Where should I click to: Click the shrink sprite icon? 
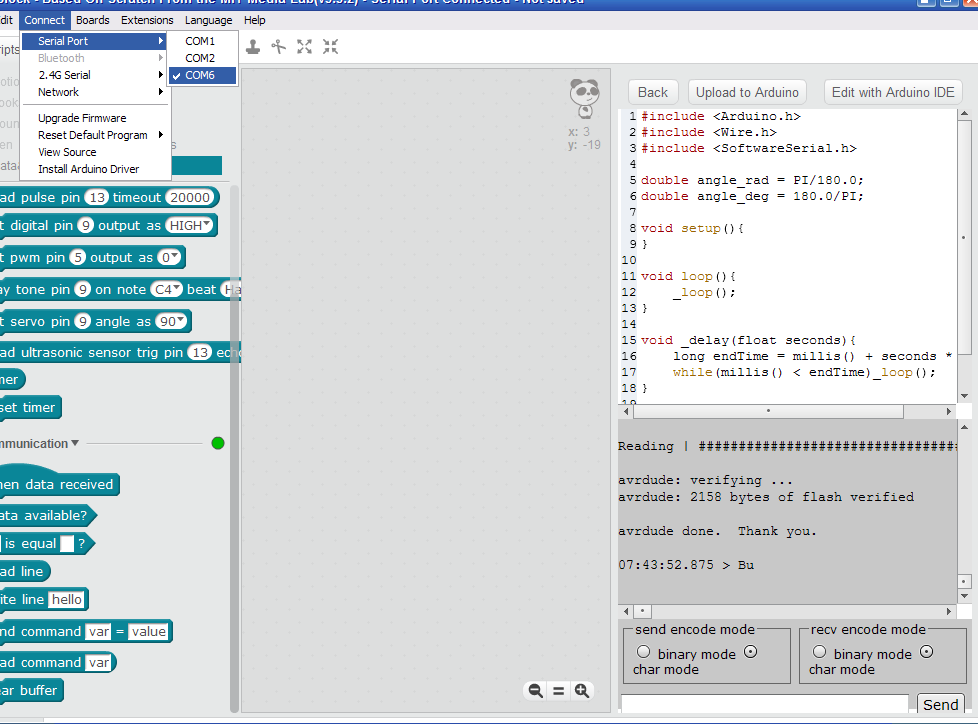330,46
